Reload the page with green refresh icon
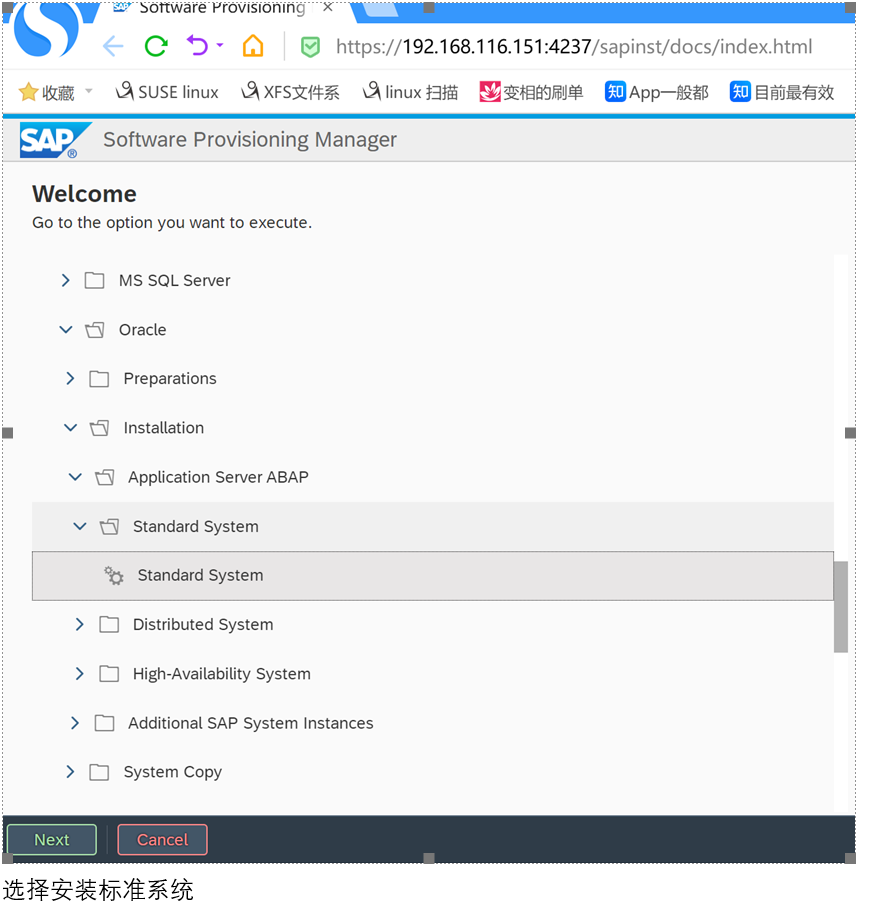 tap(156, 46)
